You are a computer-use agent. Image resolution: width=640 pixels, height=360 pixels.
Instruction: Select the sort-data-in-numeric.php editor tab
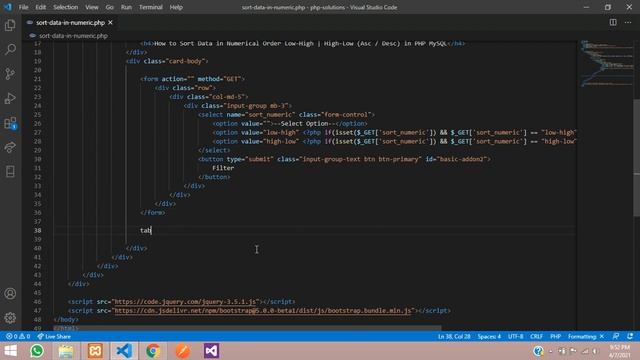[70, 22]
